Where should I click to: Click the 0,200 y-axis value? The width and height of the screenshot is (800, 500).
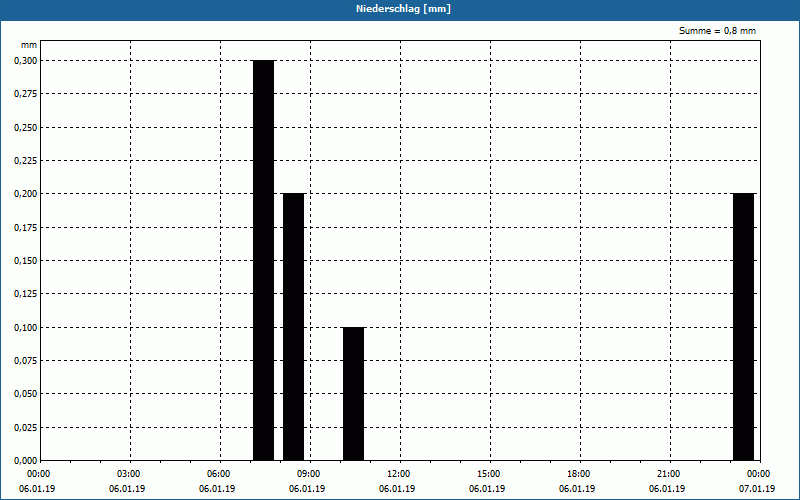pos(26,194)
